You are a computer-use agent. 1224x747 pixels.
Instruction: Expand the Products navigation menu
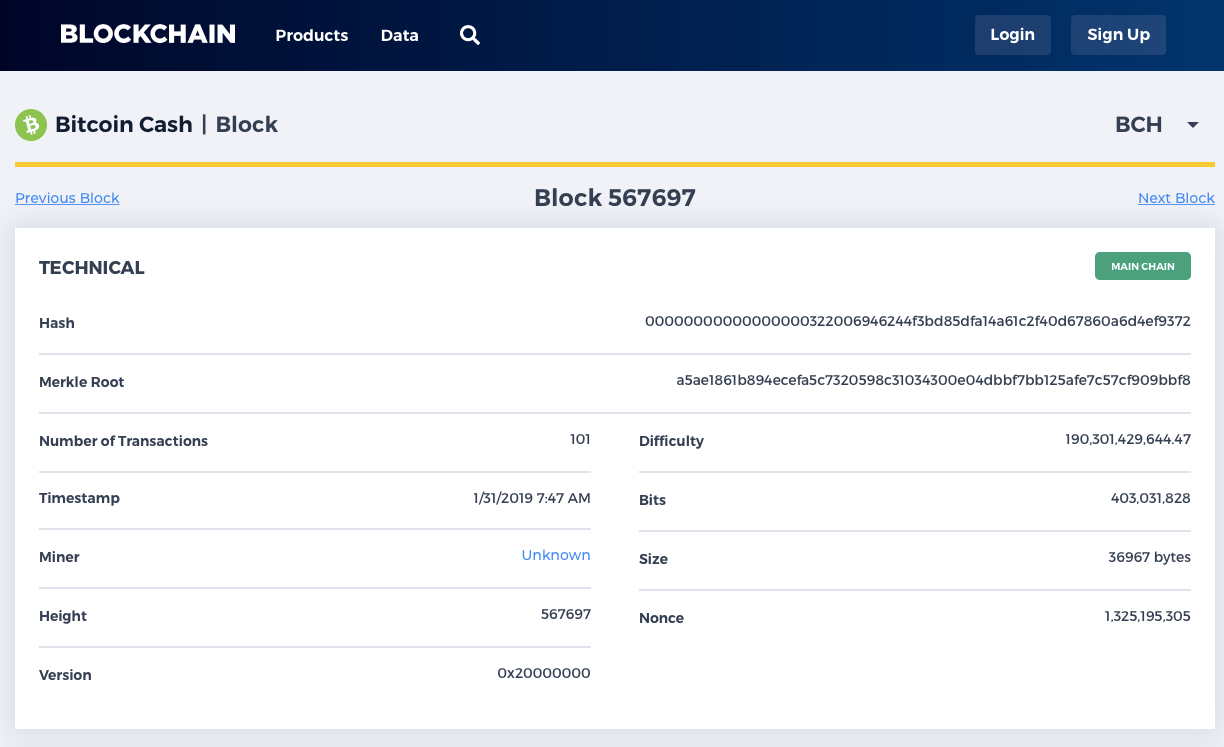click(x=311, y=35)
